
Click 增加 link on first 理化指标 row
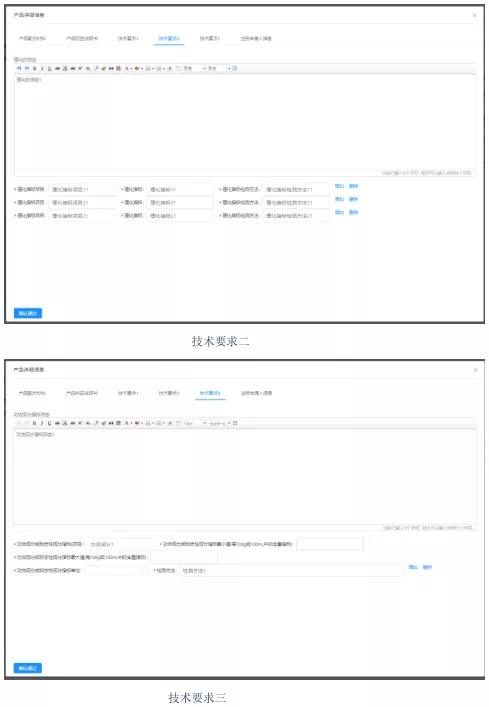click(339, 186)
